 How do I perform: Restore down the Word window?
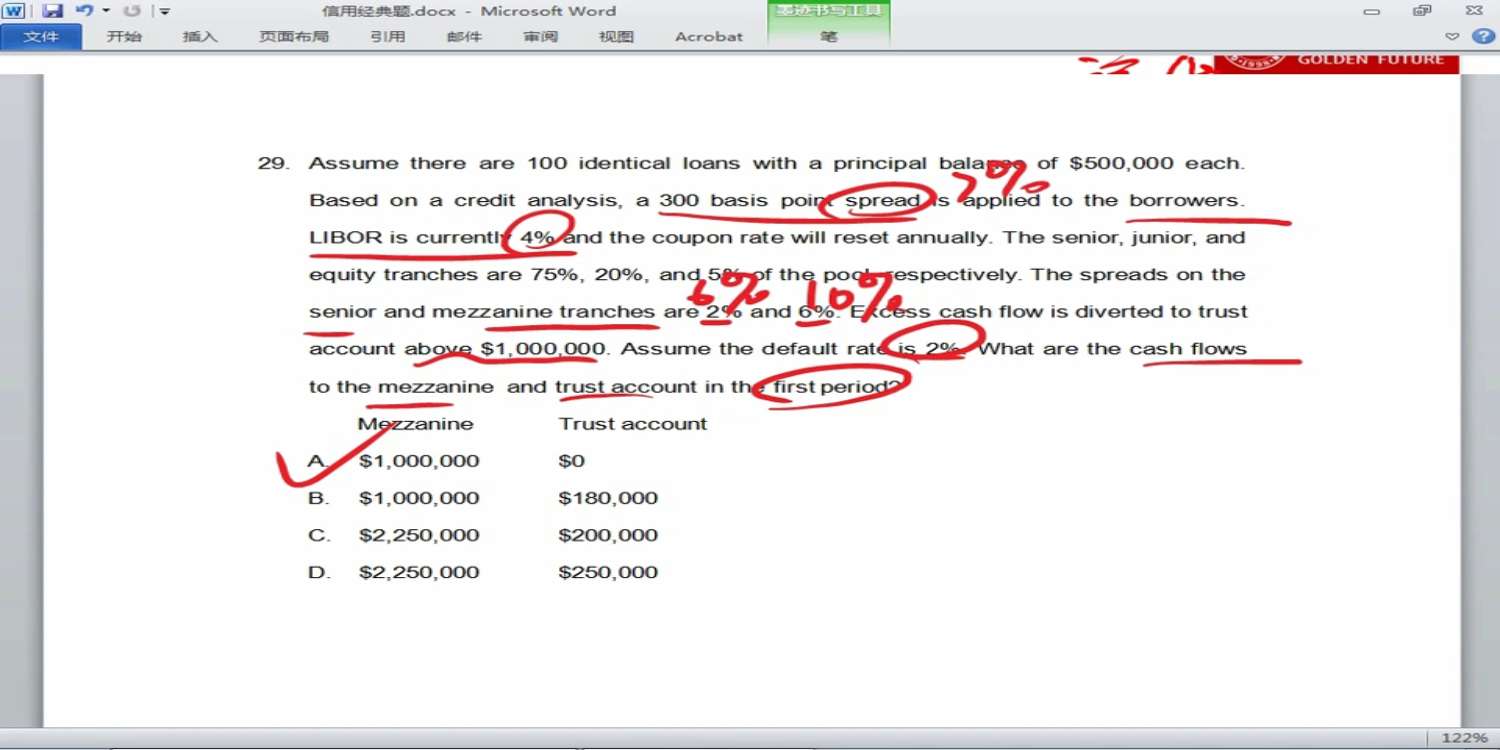1422,11
